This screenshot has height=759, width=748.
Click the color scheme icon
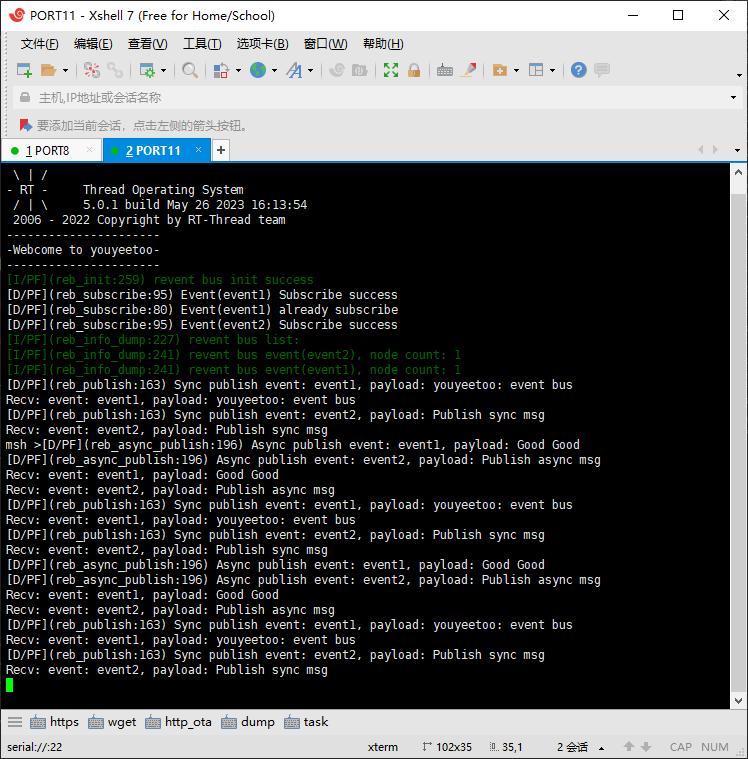[221, 70]
